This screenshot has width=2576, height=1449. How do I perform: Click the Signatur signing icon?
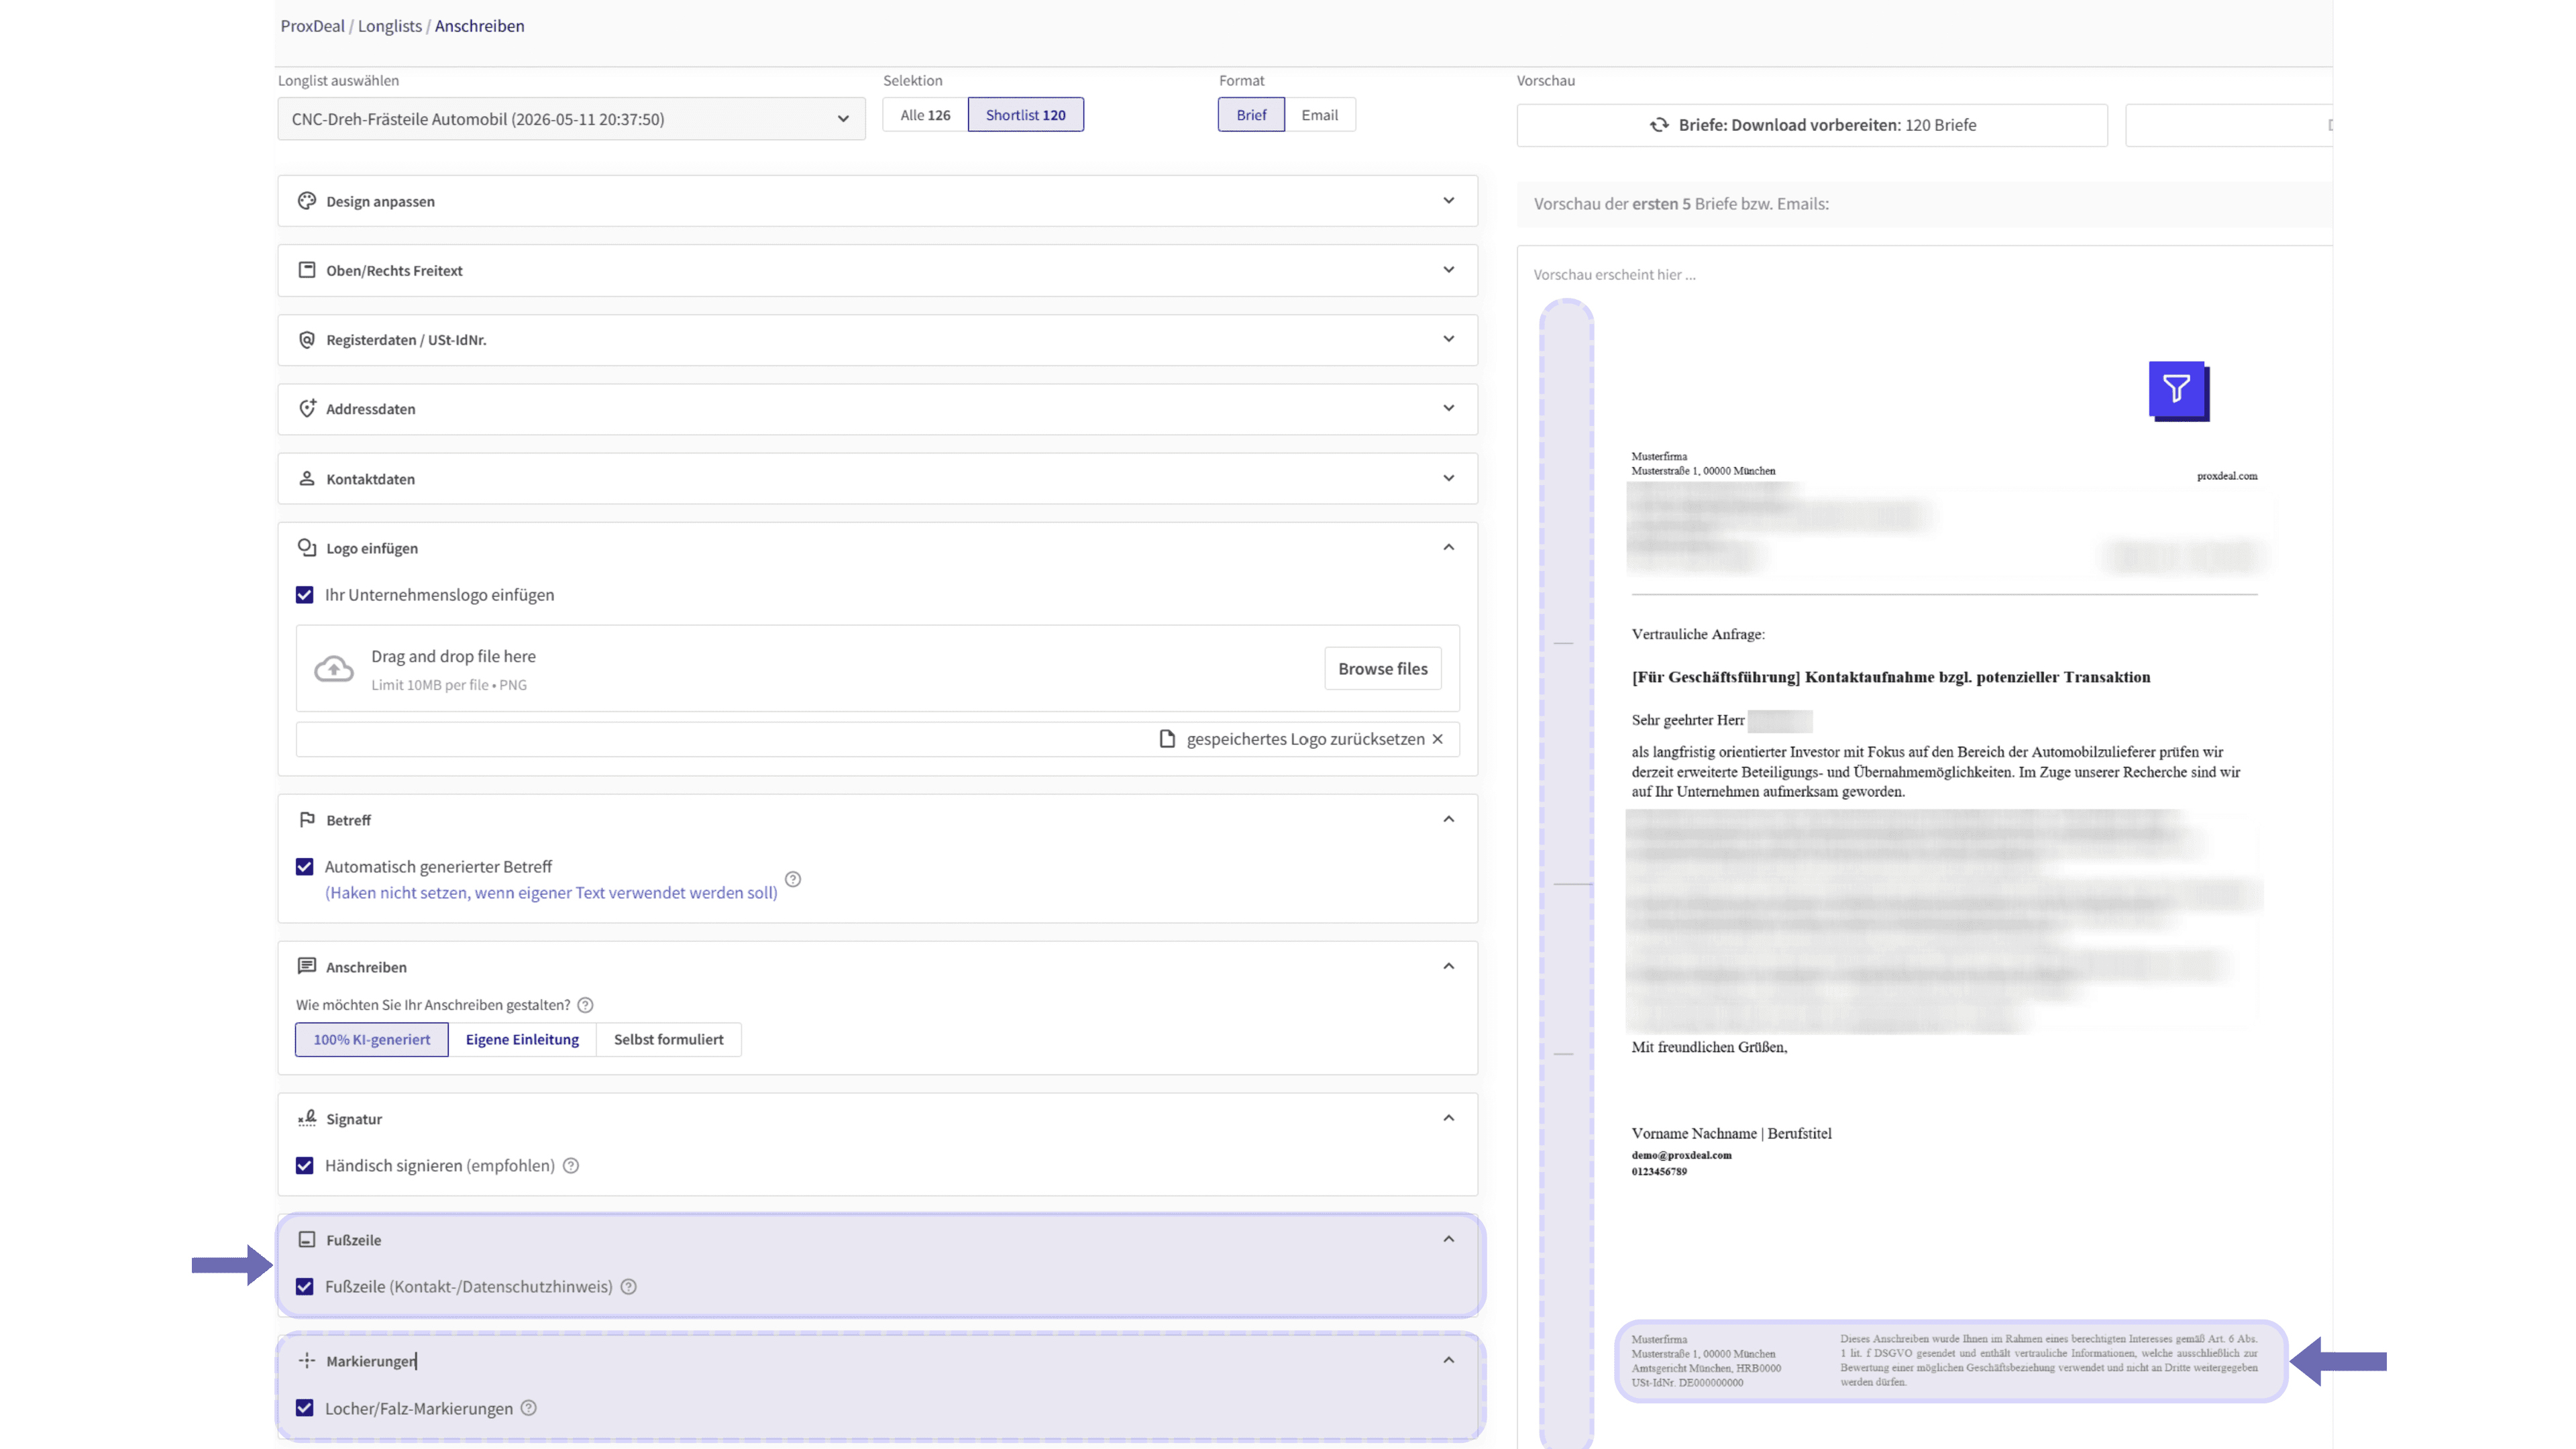pos(307,1118)
